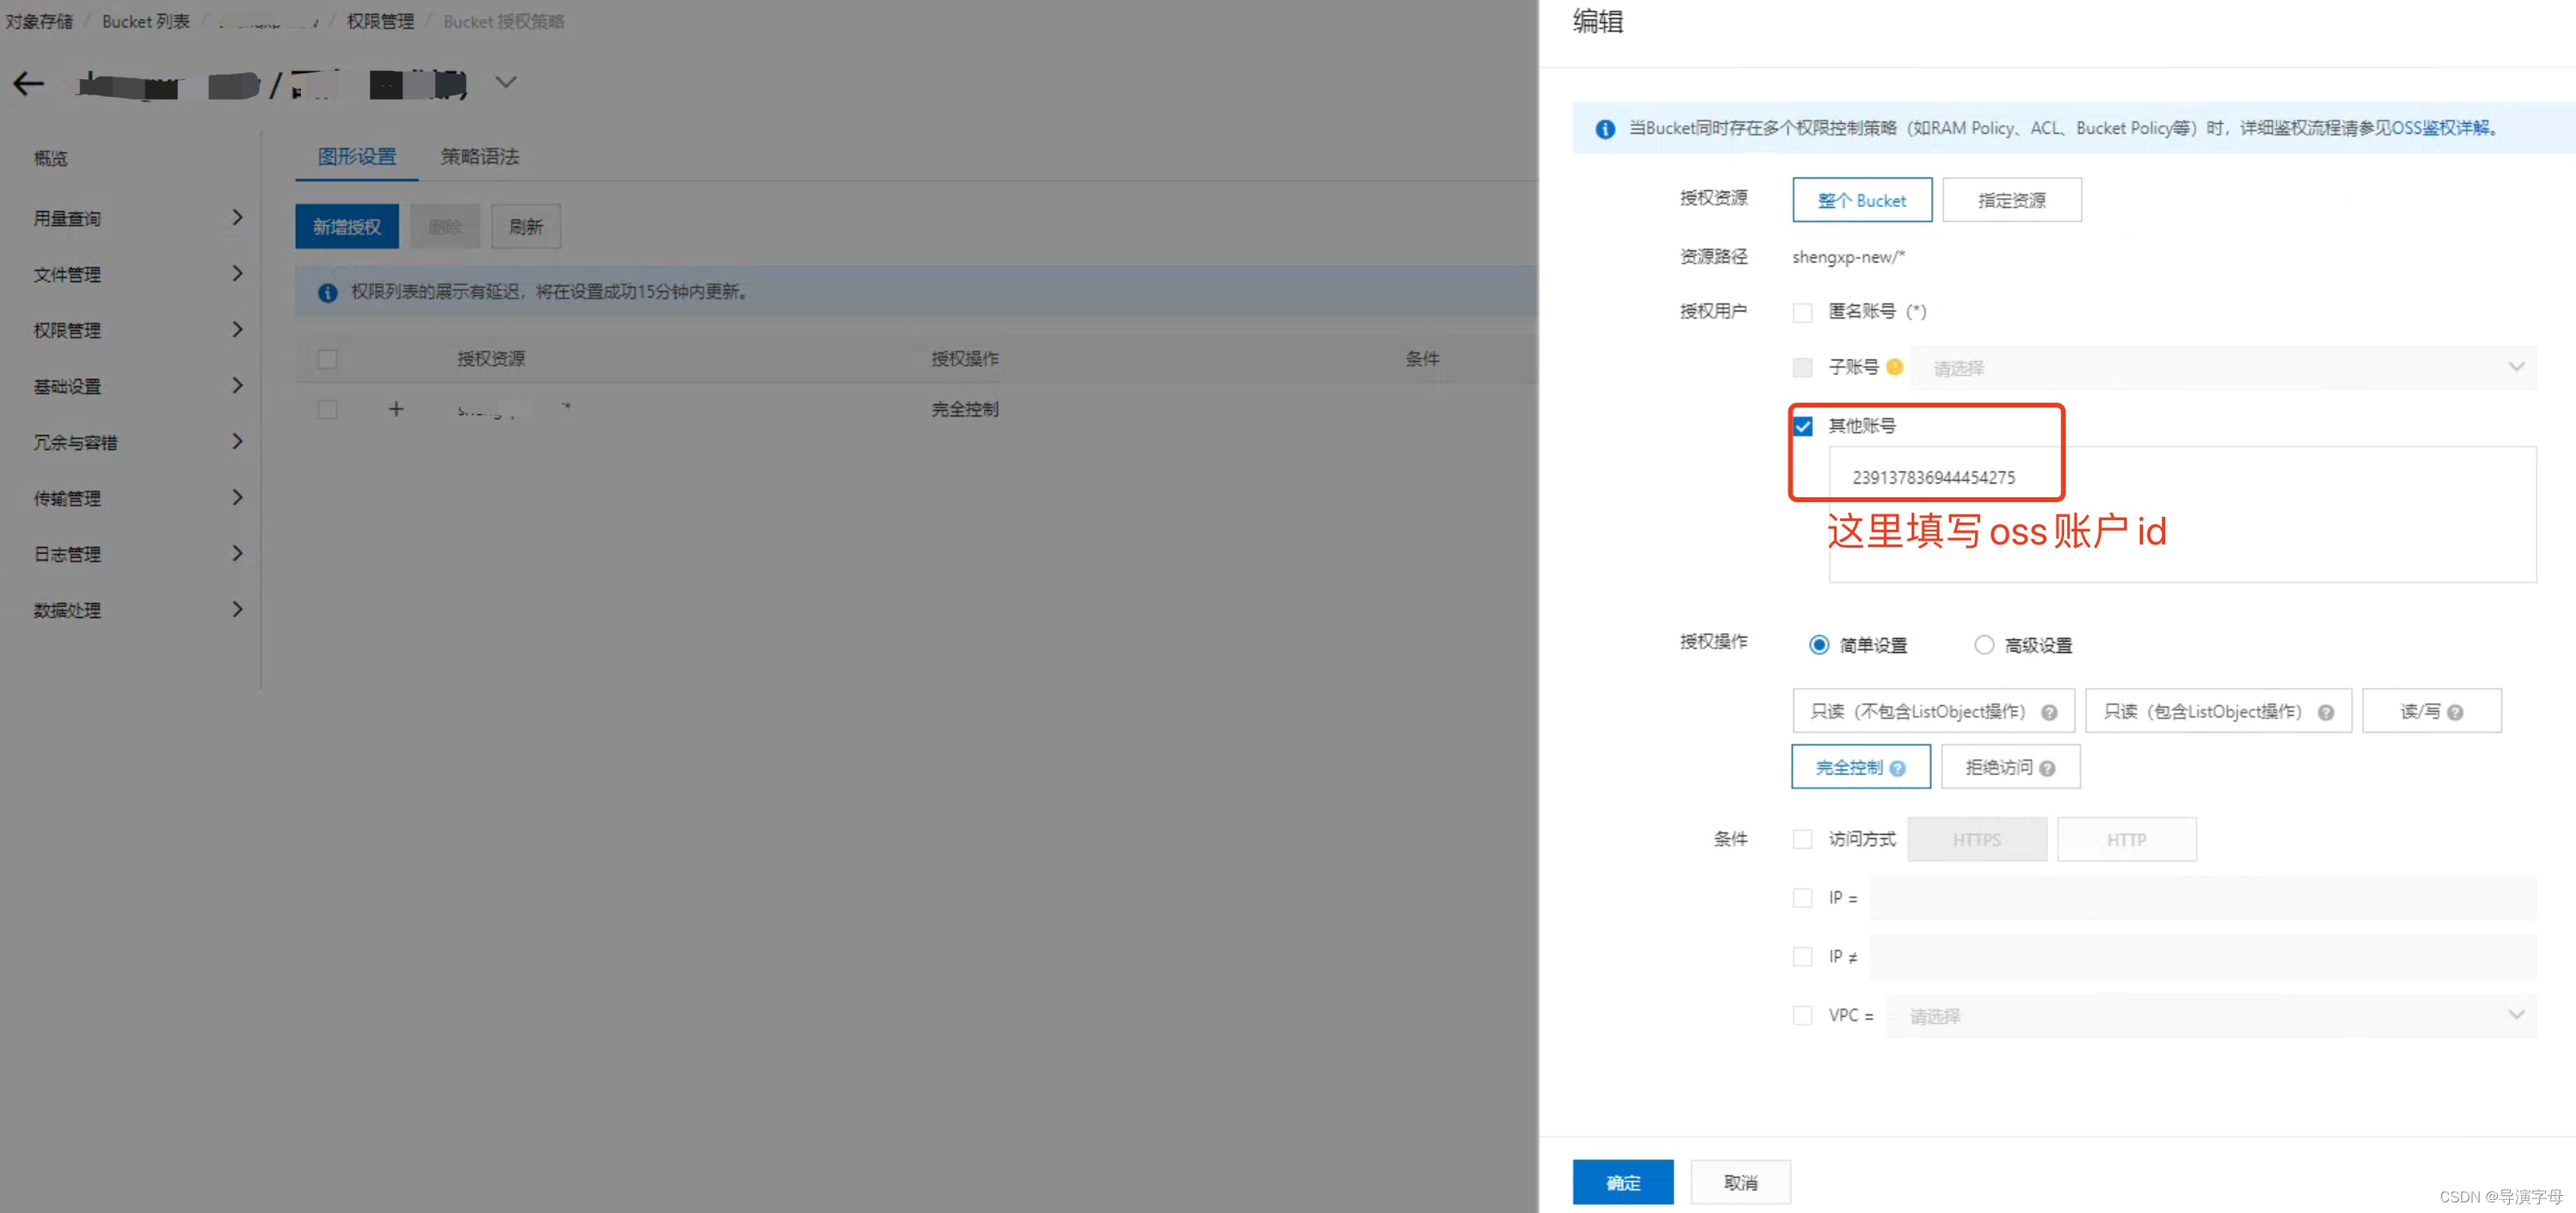Open the bucket name dropdown chevron
2576x1213 pixels.
pos(506,82)
